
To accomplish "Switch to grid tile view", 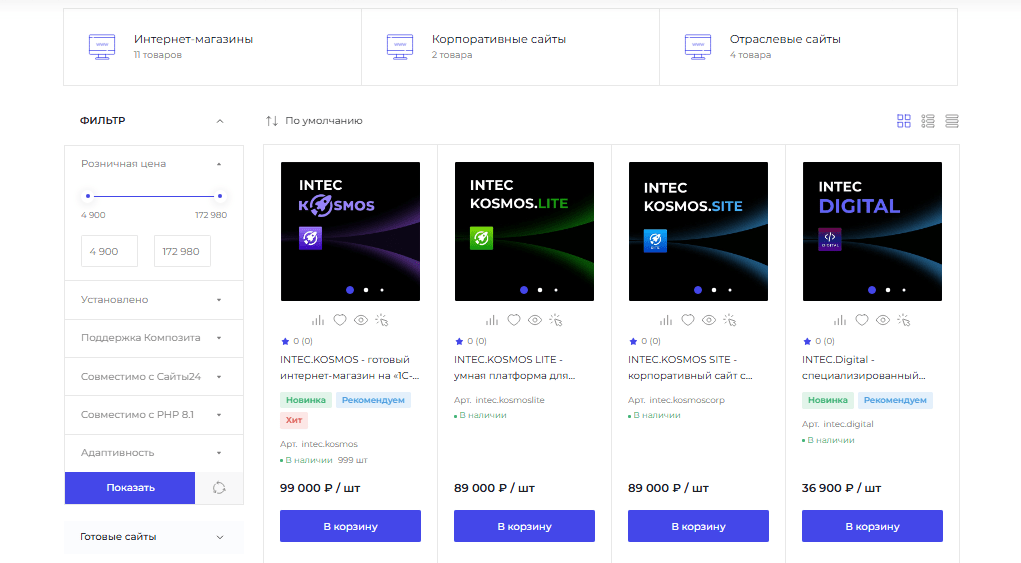I will (904, 121).
